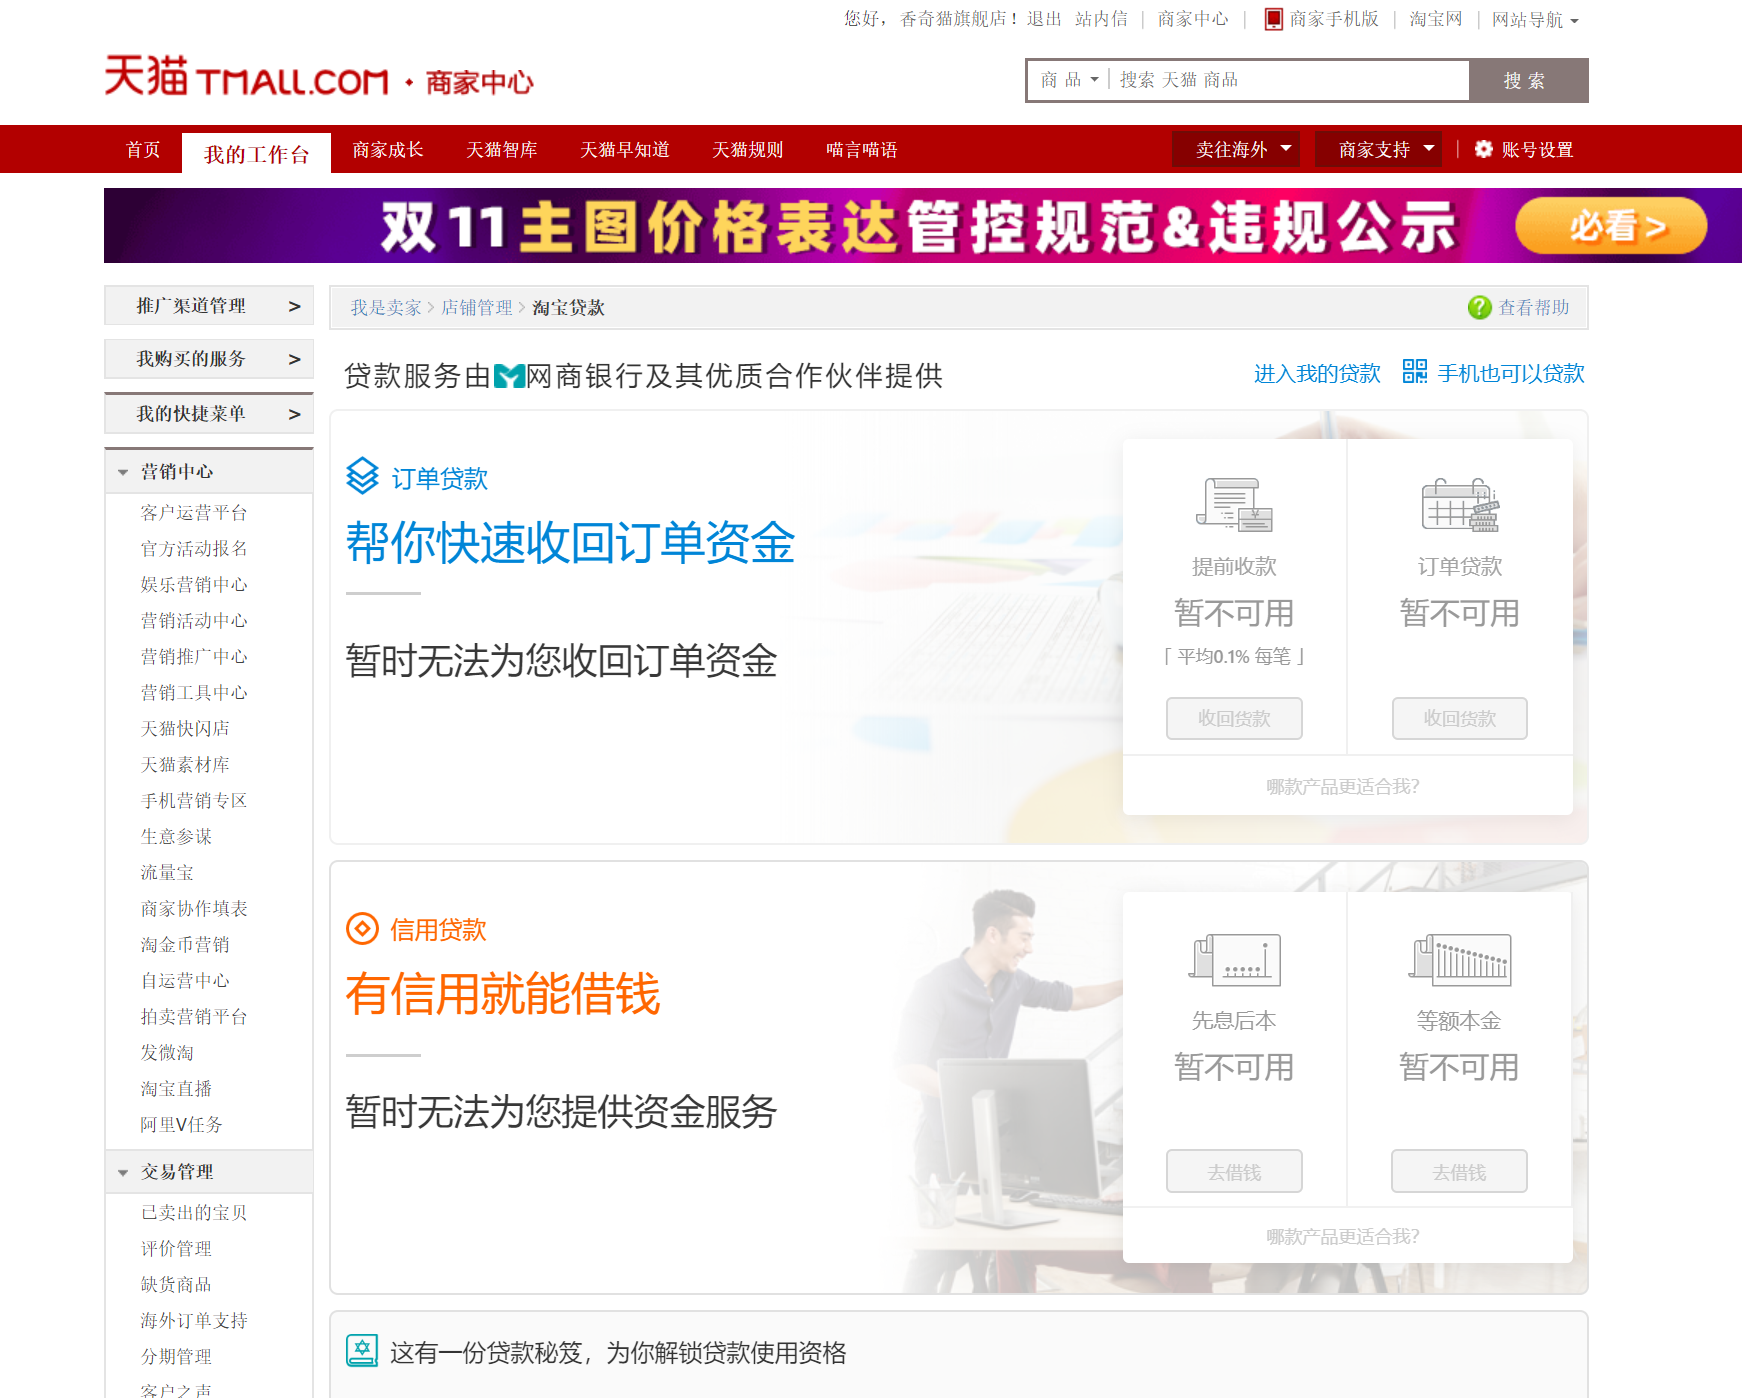Open 分期管理 in sidebar
The height and width of the screenshot is (1398, 1742).
tap(176, 1357)
